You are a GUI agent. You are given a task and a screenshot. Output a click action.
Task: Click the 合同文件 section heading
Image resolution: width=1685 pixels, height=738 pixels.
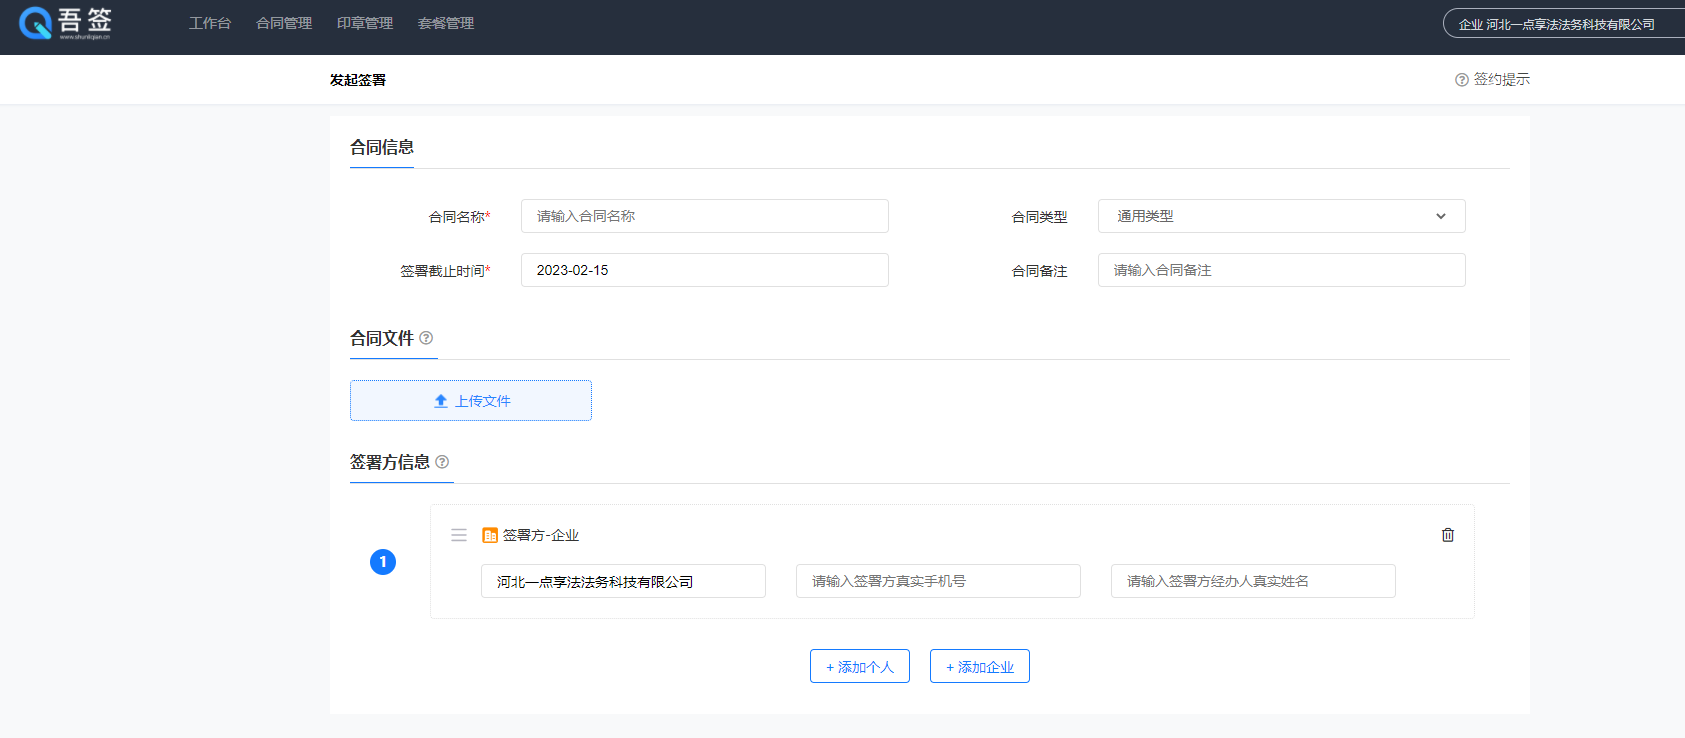coord(382,338)
